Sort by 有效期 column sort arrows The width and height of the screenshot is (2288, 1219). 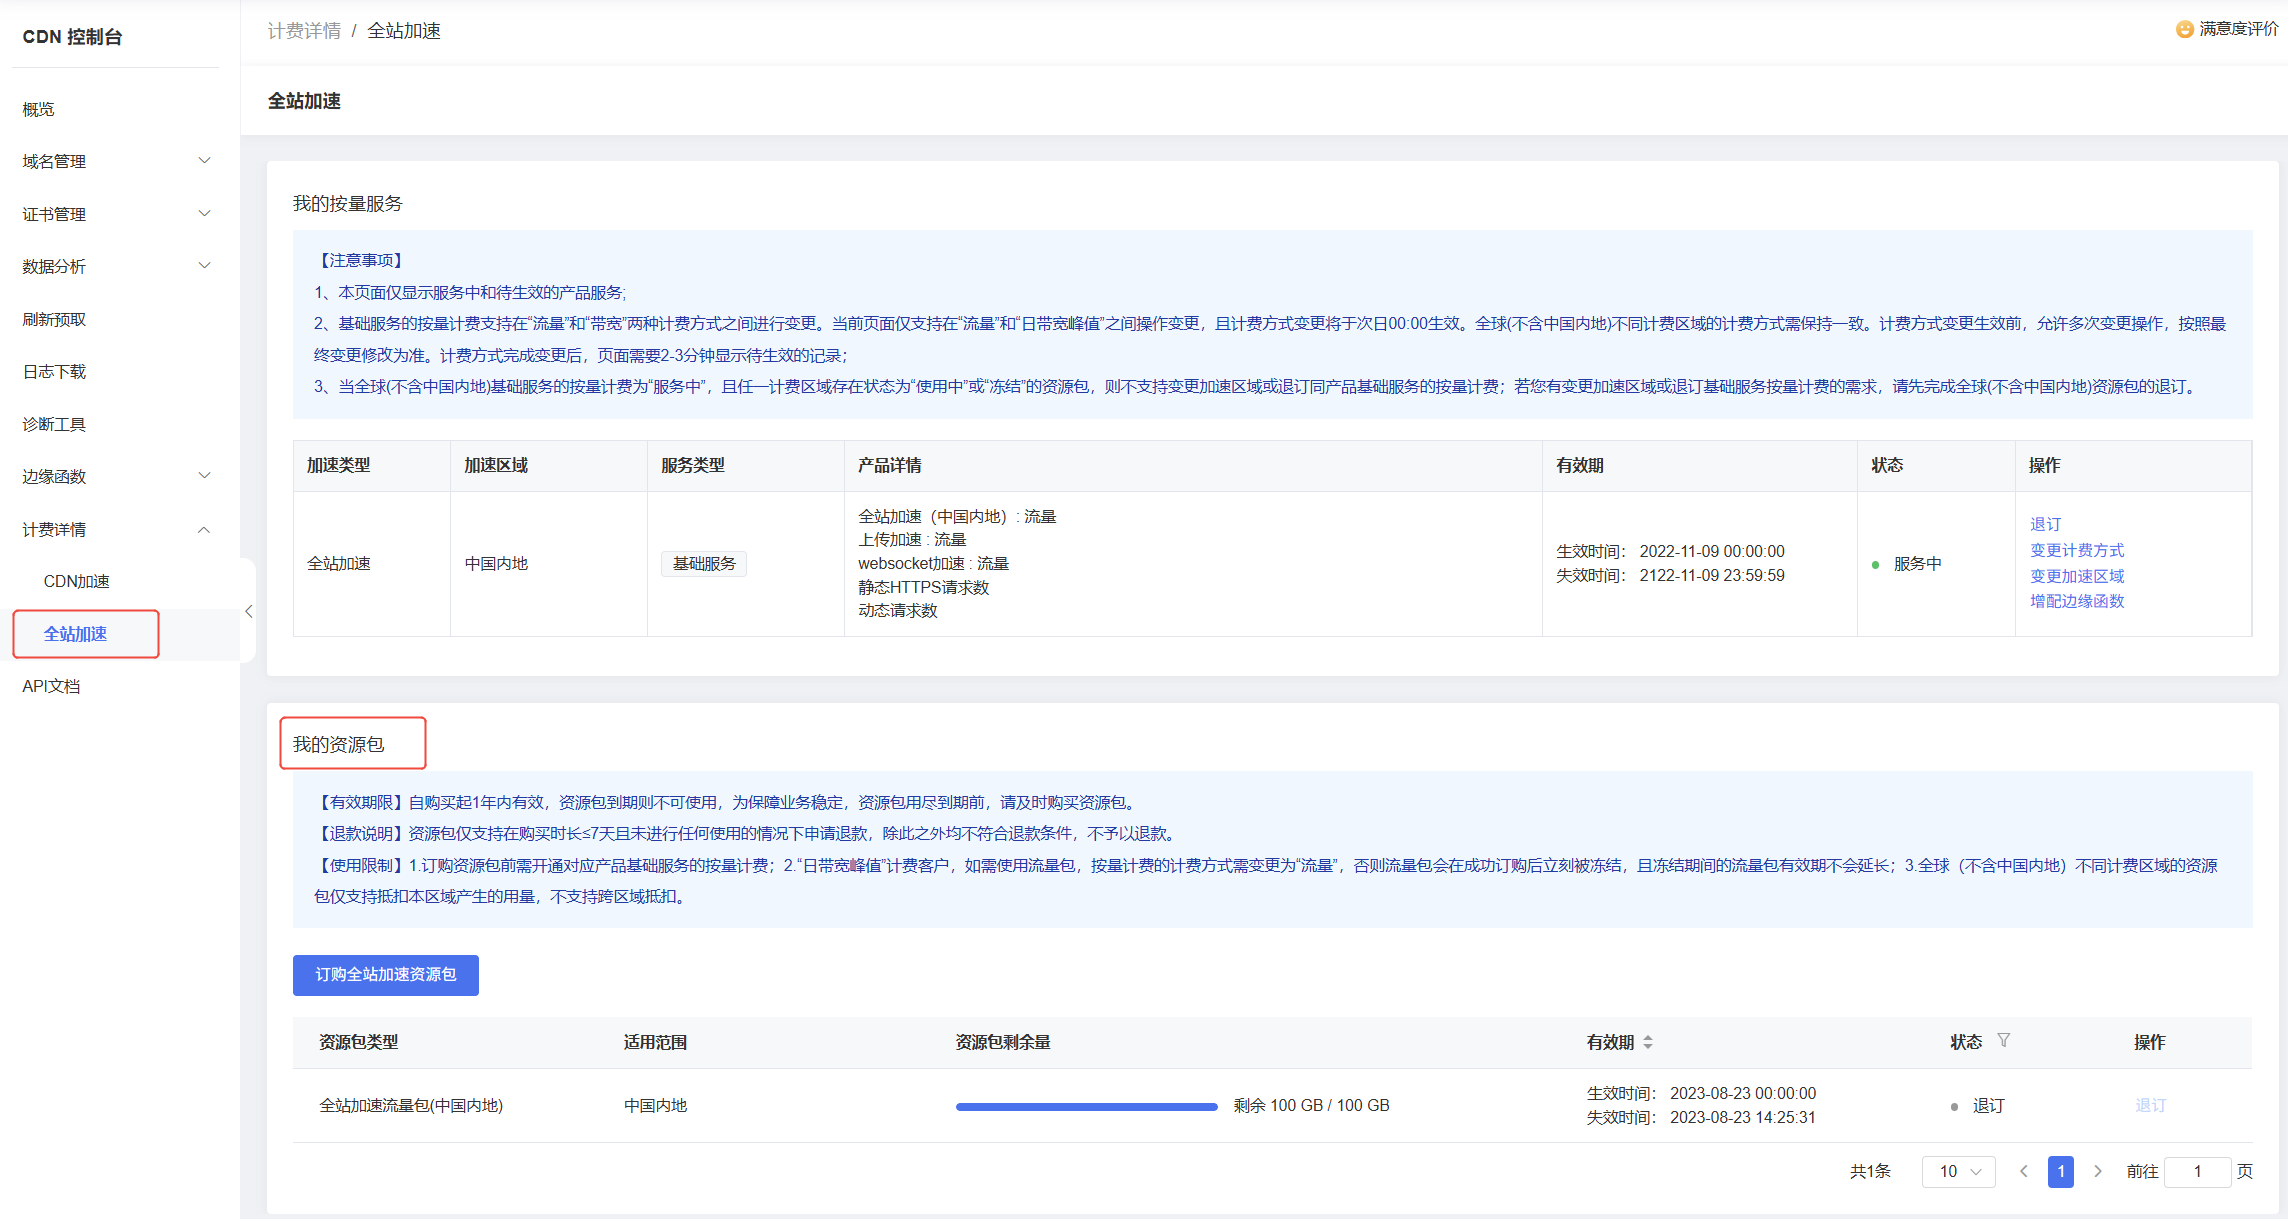click(1648, 1042)
